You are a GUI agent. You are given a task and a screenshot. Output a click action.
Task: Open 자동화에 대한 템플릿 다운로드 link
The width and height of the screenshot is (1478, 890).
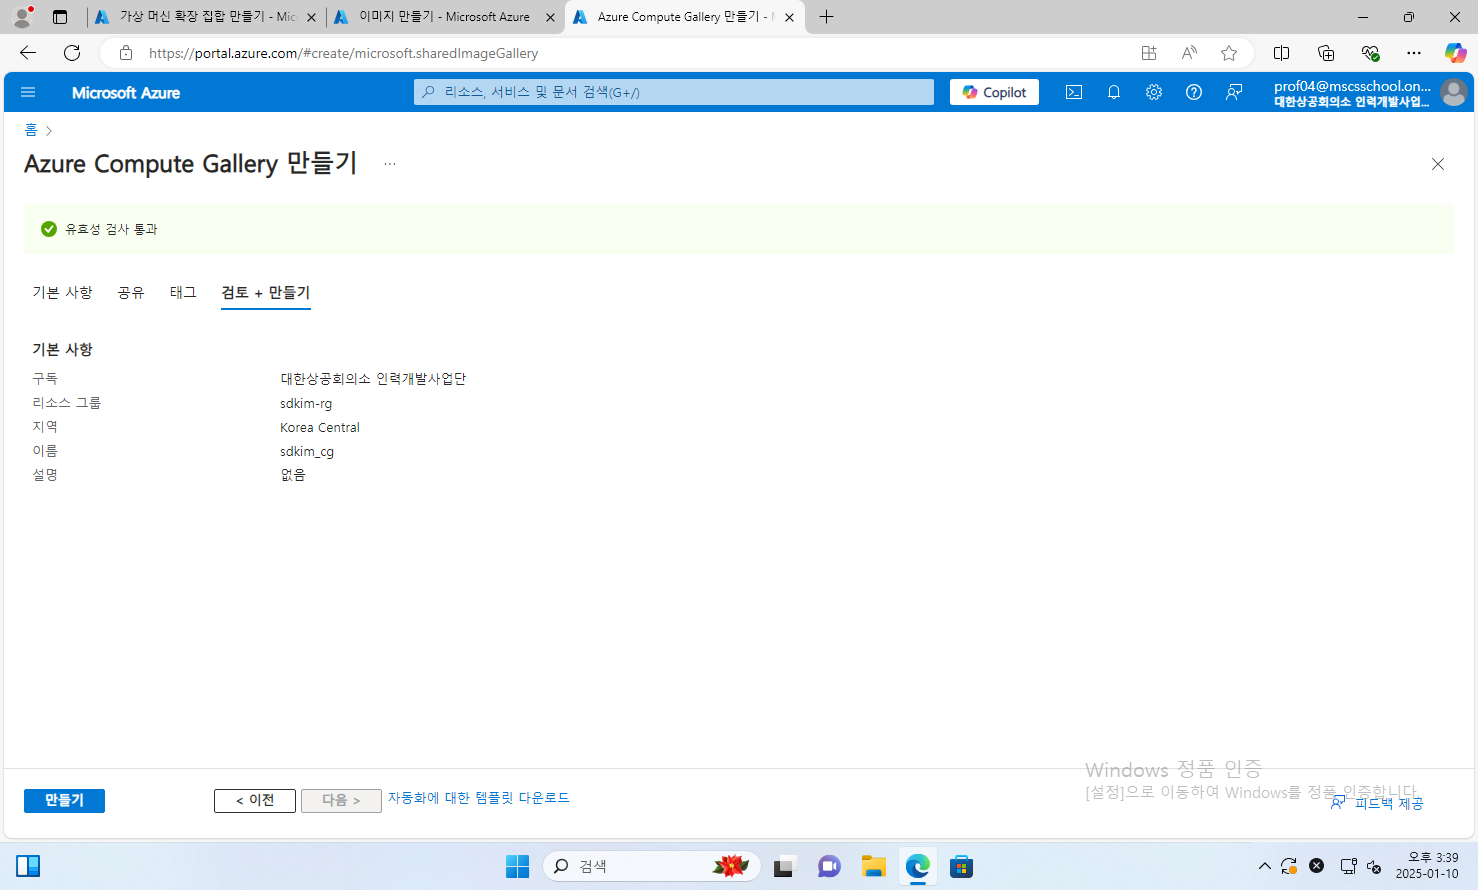click(x=478, y=798)
